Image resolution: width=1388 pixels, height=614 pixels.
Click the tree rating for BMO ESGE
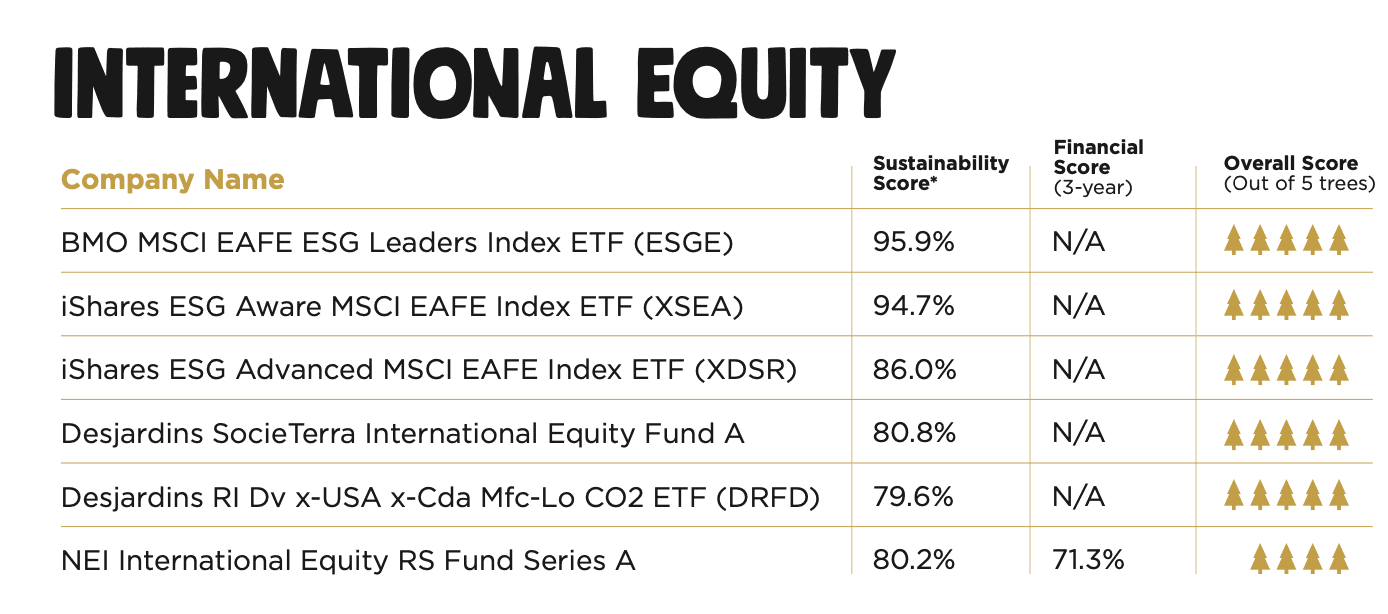1287,241
